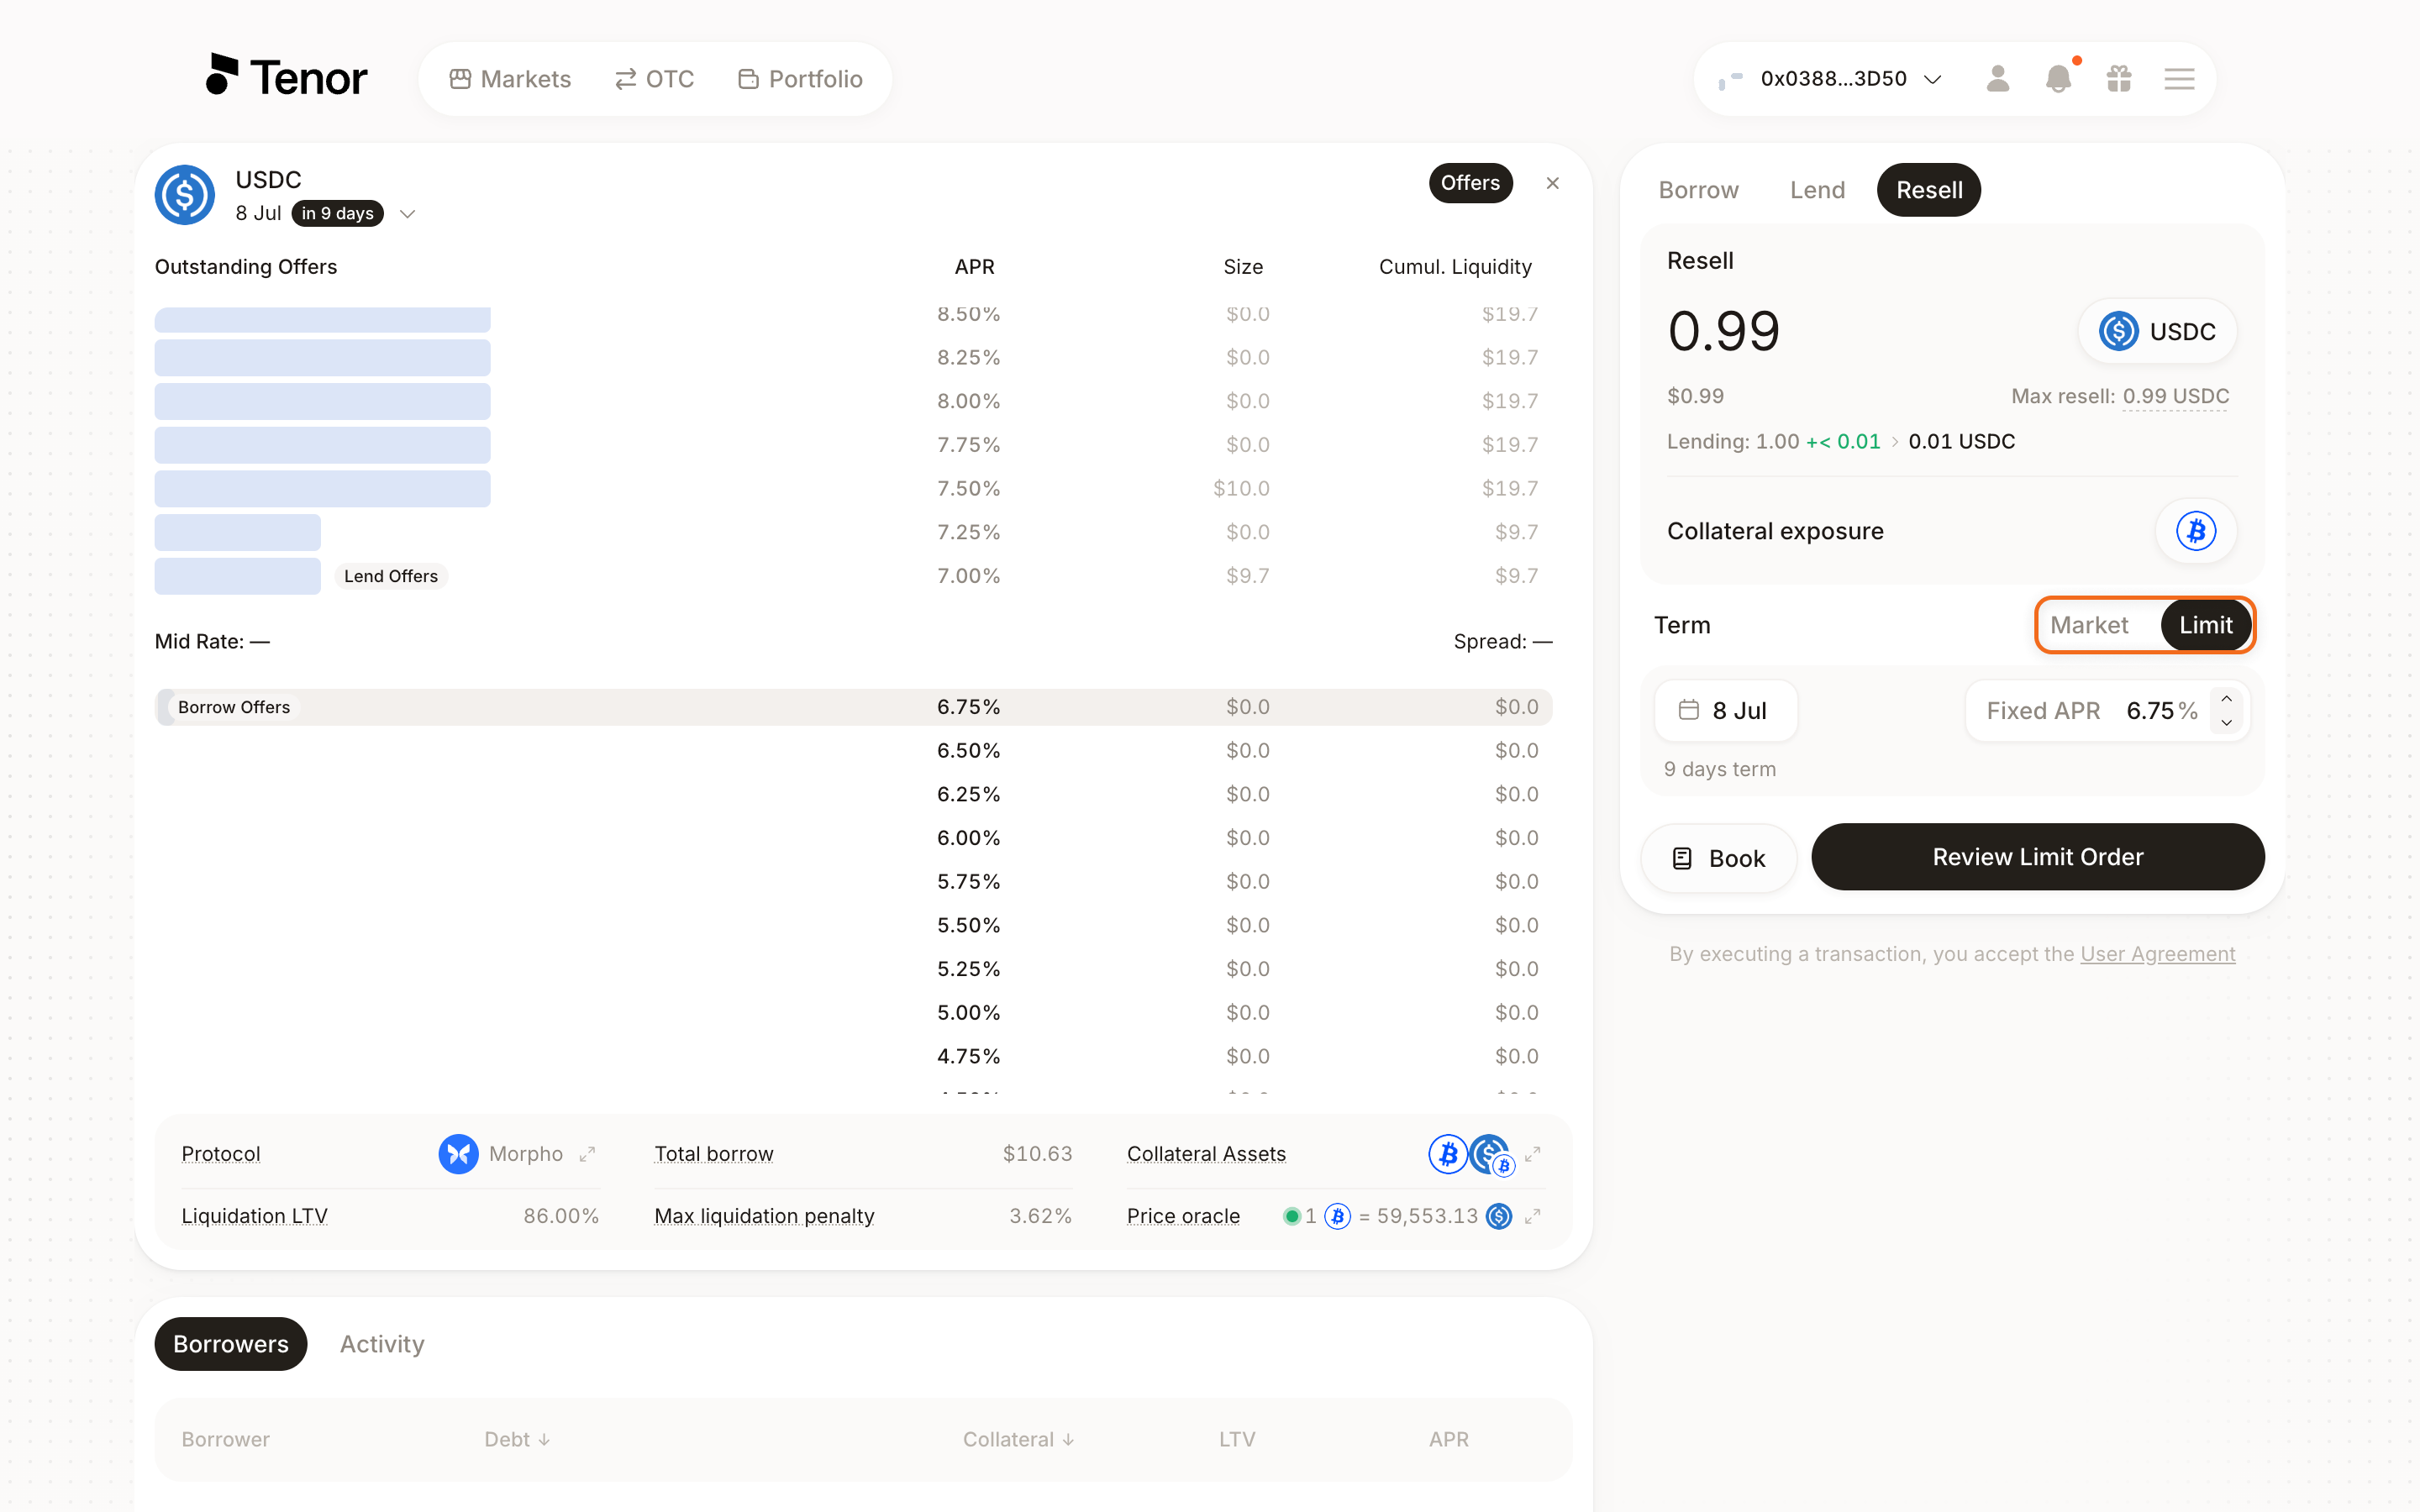Viewport: 2420px width, 1512px height.
Task: Click Max resell 0.99 USDC link
Action: pos(2175,396)
